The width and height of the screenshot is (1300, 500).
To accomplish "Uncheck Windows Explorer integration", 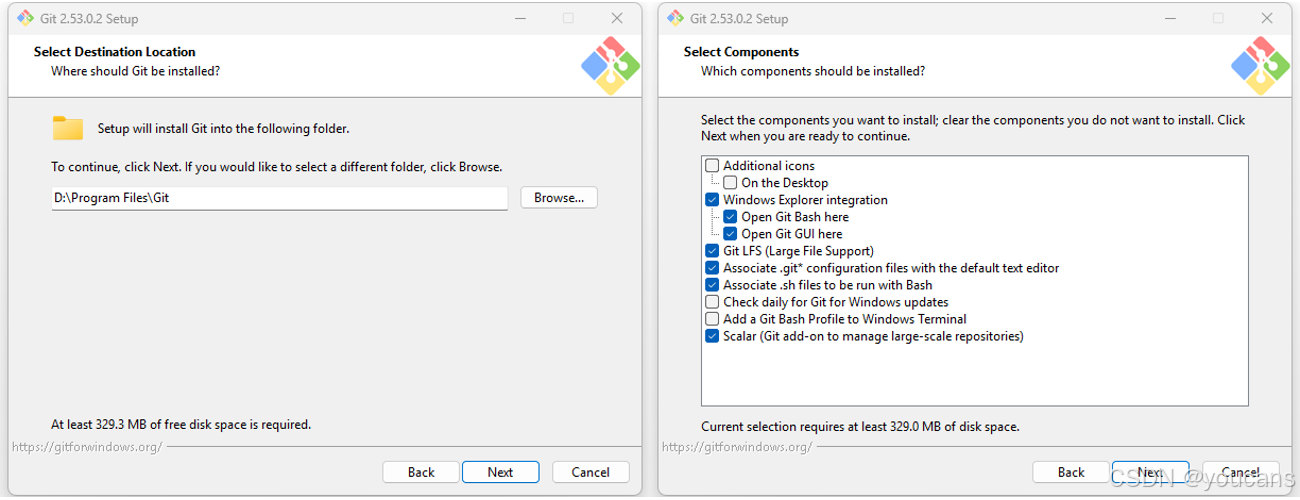I will pos(712,200).
